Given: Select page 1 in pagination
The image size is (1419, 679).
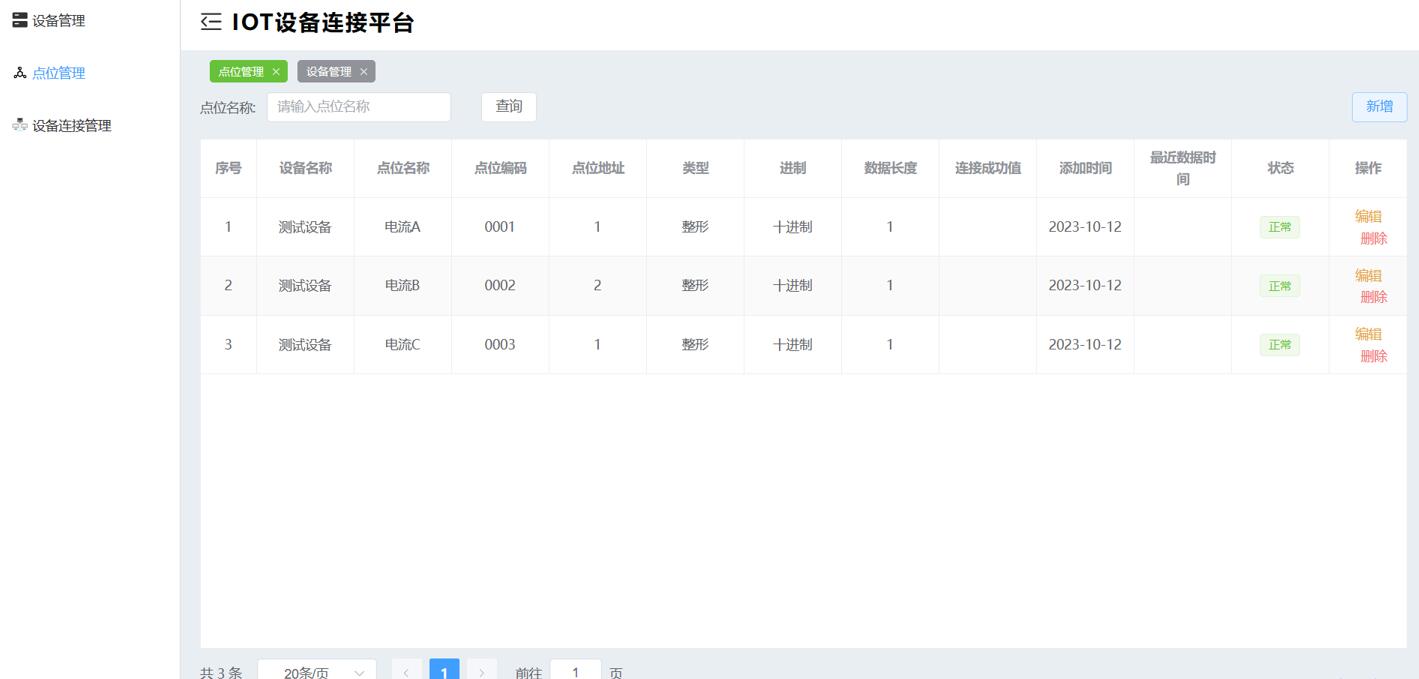Looking at the screenshot, I should 444,671.
